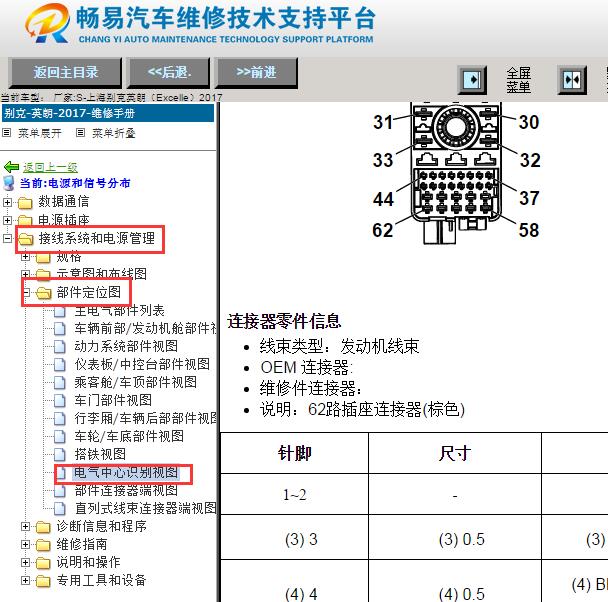
Task: Expand 说明和操作 with plus
Action: (x=26, y=562)
